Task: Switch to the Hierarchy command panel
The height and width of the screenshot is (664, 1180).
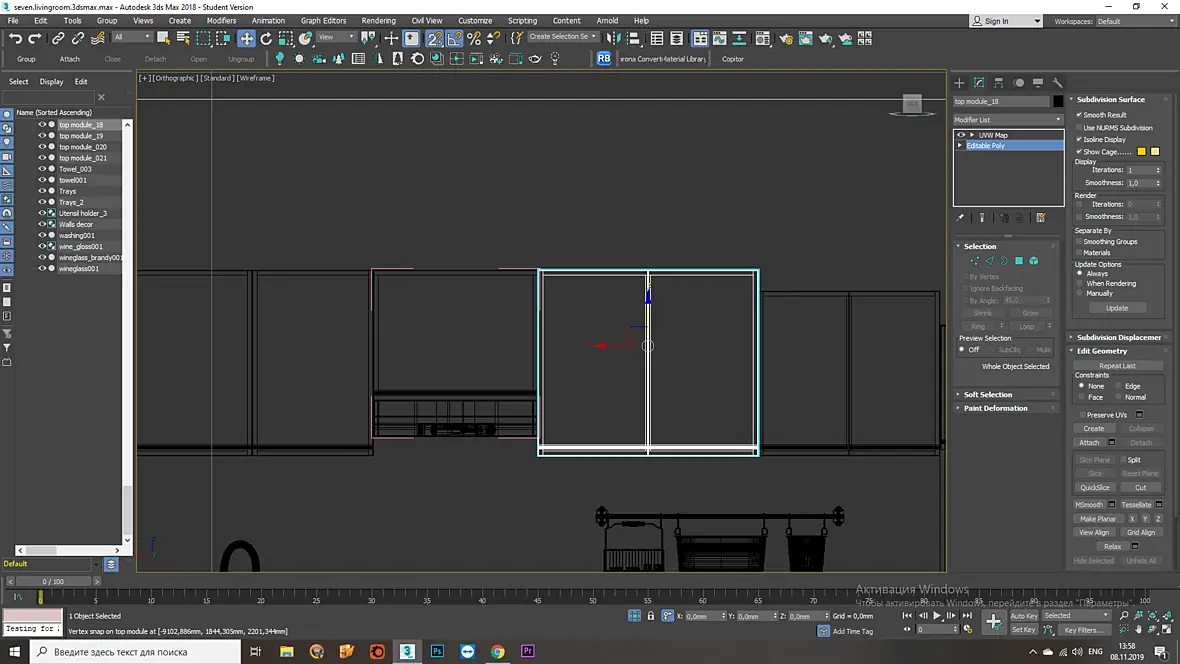Action: click(x=999, y=83)
